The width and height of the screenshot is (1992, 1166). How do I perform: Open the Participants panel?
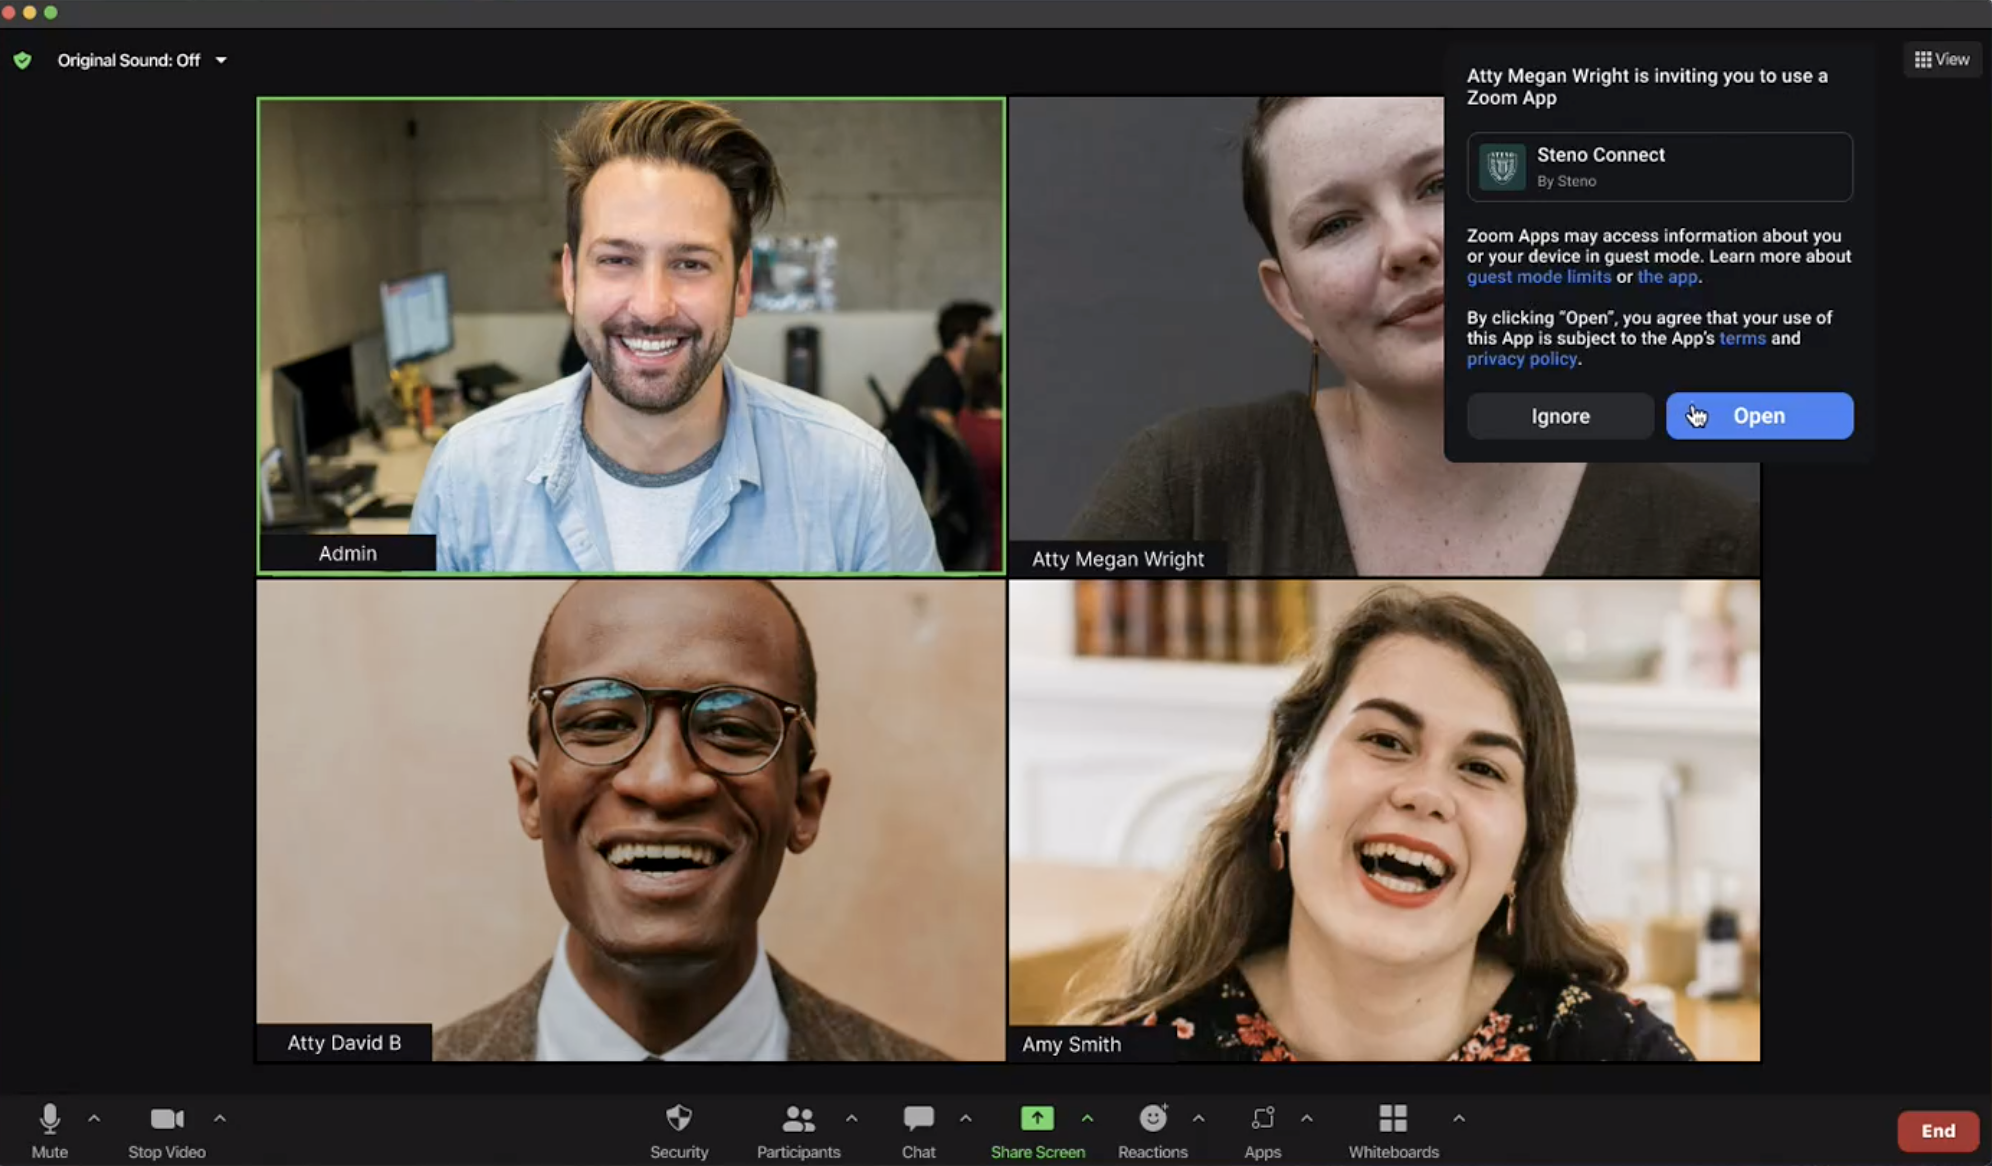pos(798,1130)
